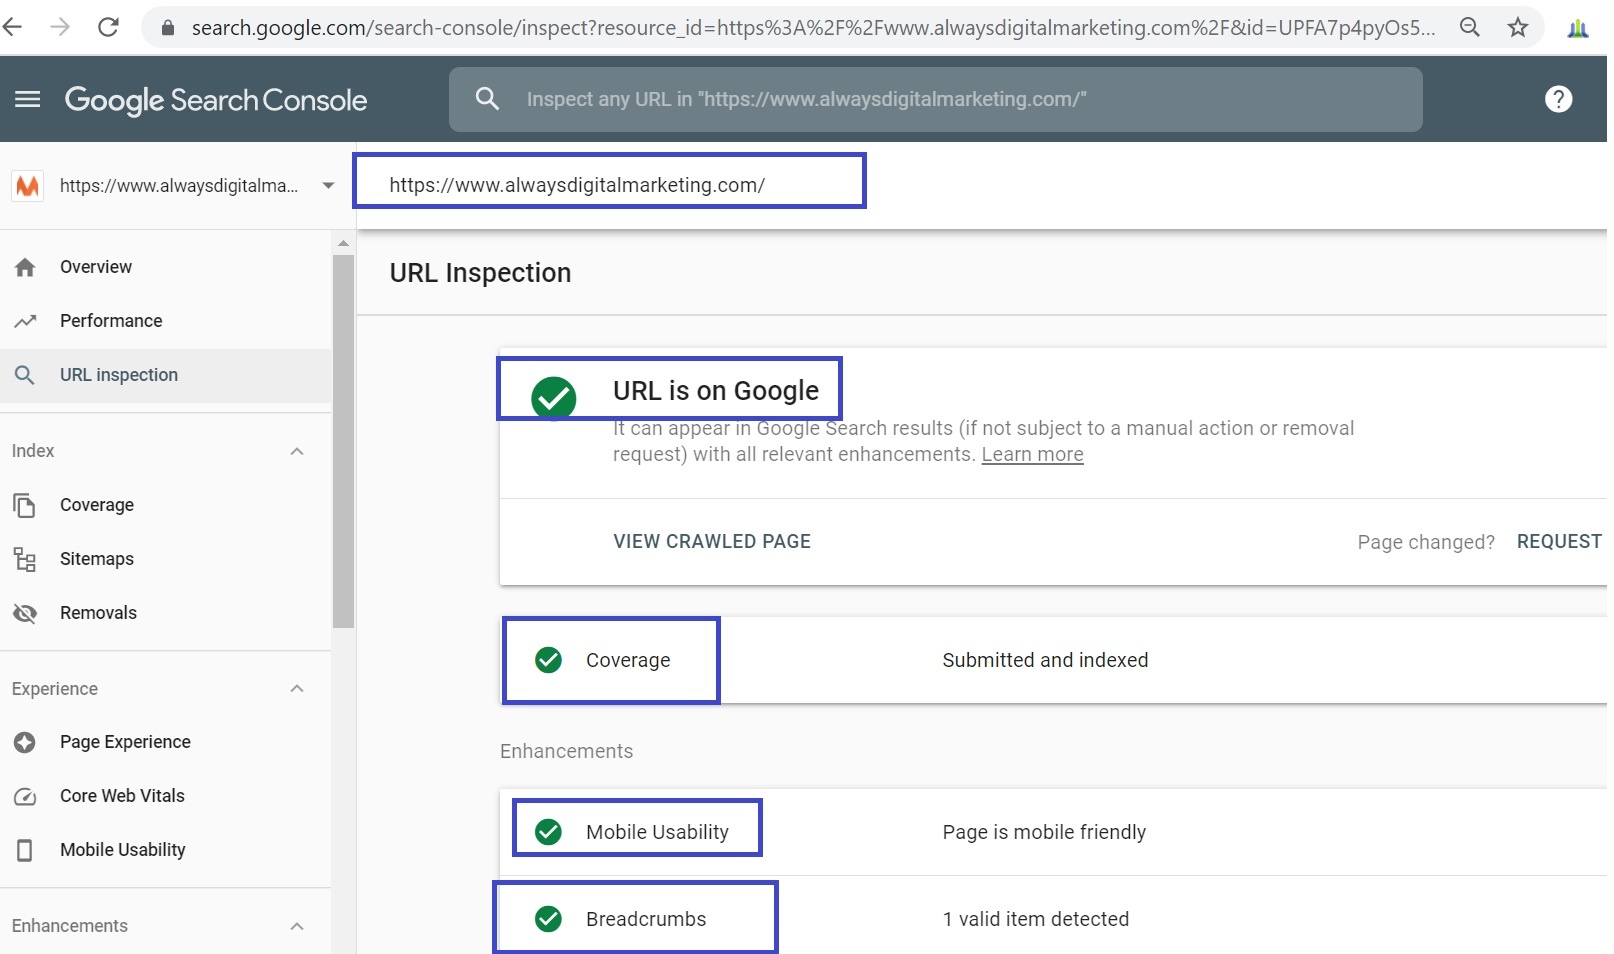
Task: Click the inspected URL alwaysdigitalmarketing.com text
Action: point(577,185)
